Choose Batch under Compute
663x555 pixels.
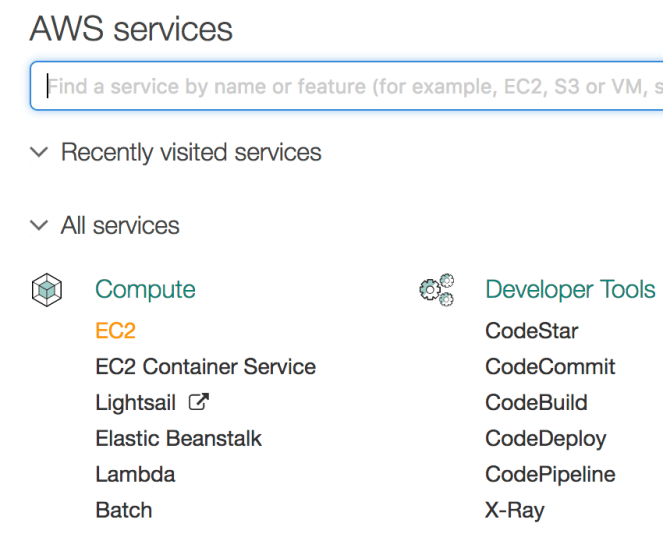tap(124, 510)
